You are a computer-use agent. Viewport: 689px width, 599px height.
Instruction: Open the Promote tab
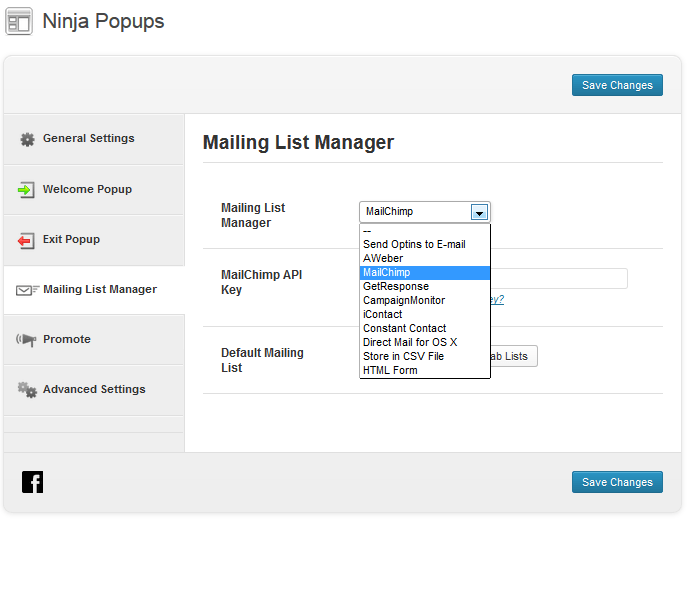(94, 340)
